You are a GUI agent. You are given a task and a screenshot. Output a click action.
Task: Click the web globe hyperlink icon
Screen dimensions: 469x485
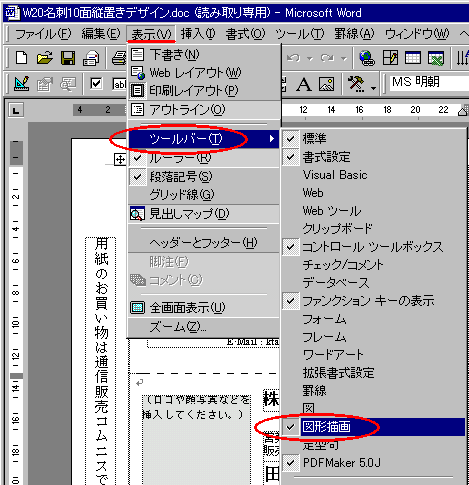(x=367, y=58)
